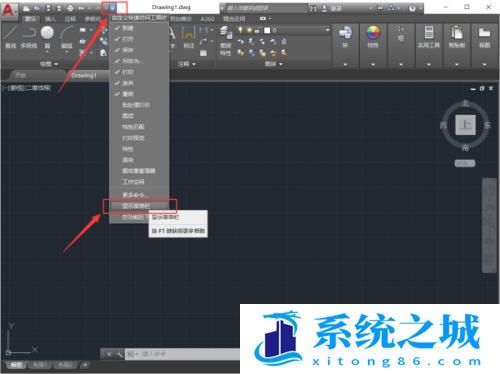Click the Autodesk Exchange Apps icon in title bar

pyautogui.click(x=380, y=9)
